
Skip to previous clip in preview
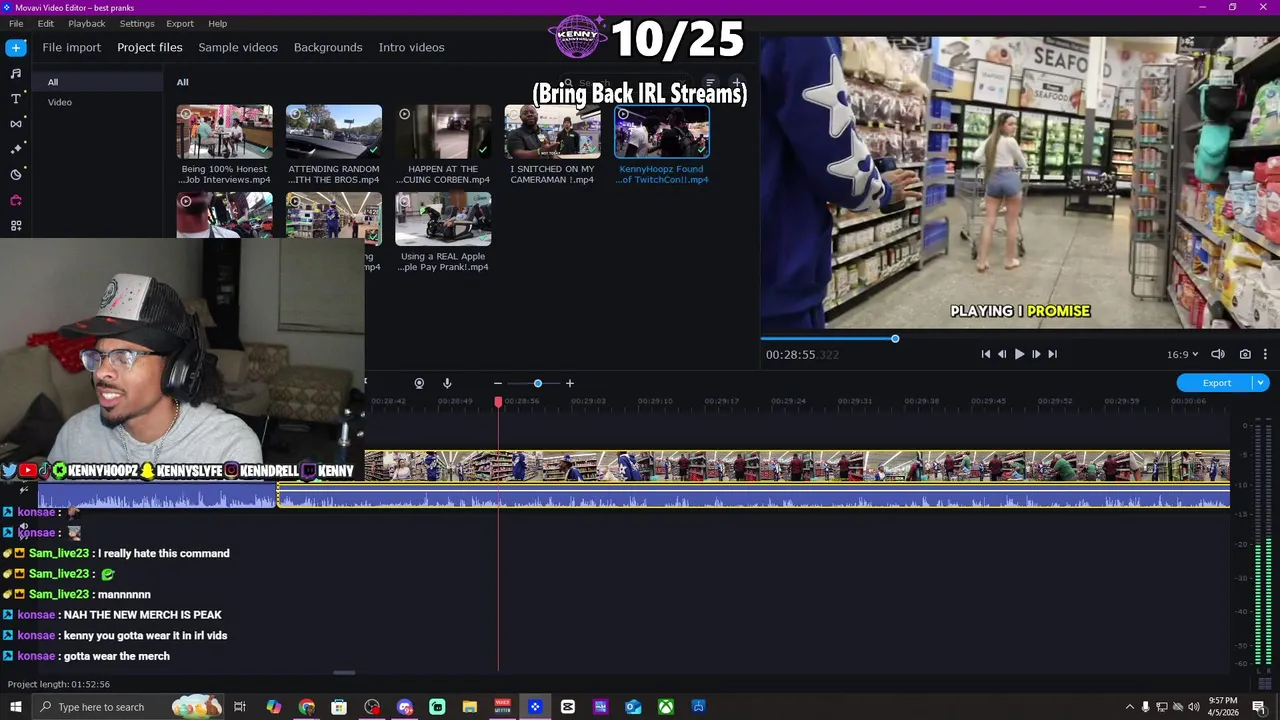[985, 354]
